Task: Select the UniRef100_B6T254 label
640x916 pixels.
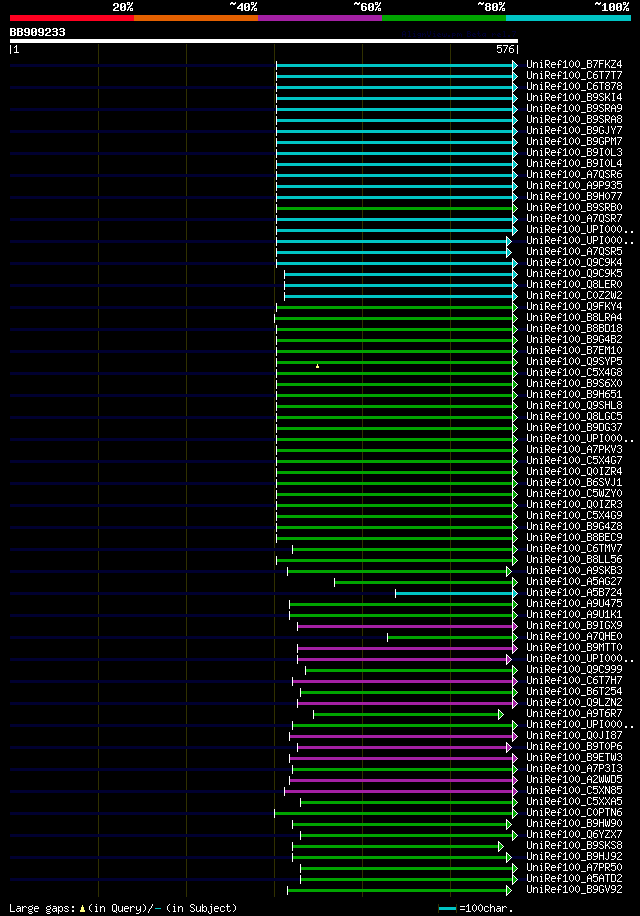Action: pos(574,692)
